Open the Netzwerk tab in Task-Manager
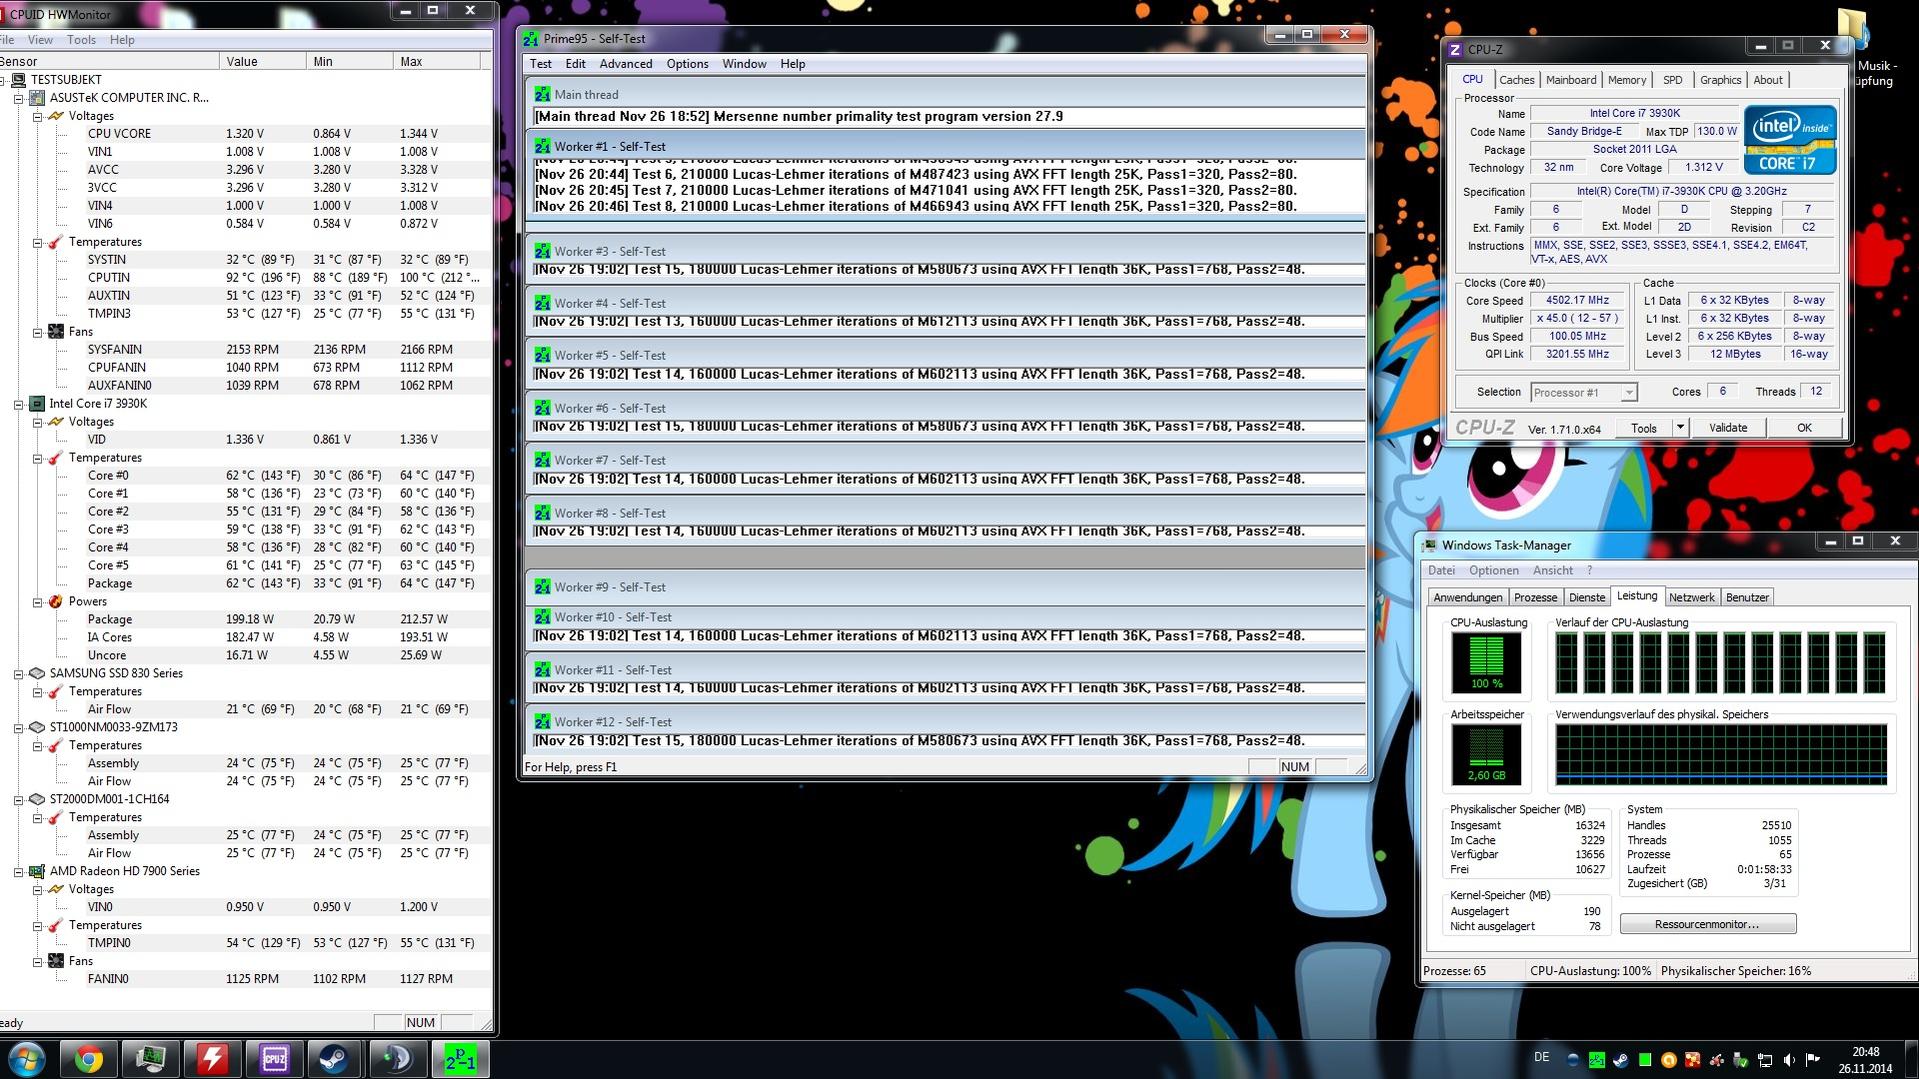The width and height of the screenshot is (1919, 1079). [x=1691, y=597]
